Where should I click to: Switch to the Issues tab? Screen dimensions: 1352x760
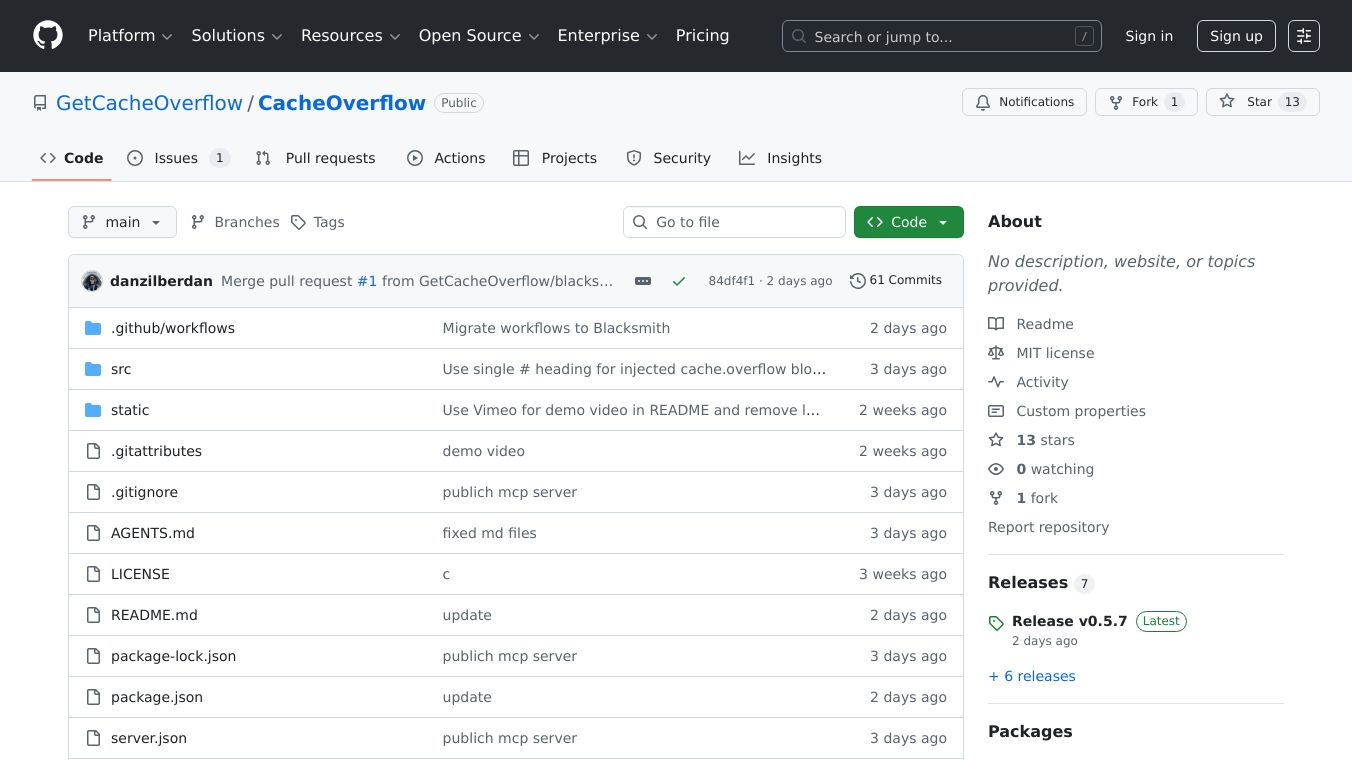(177, 158)
